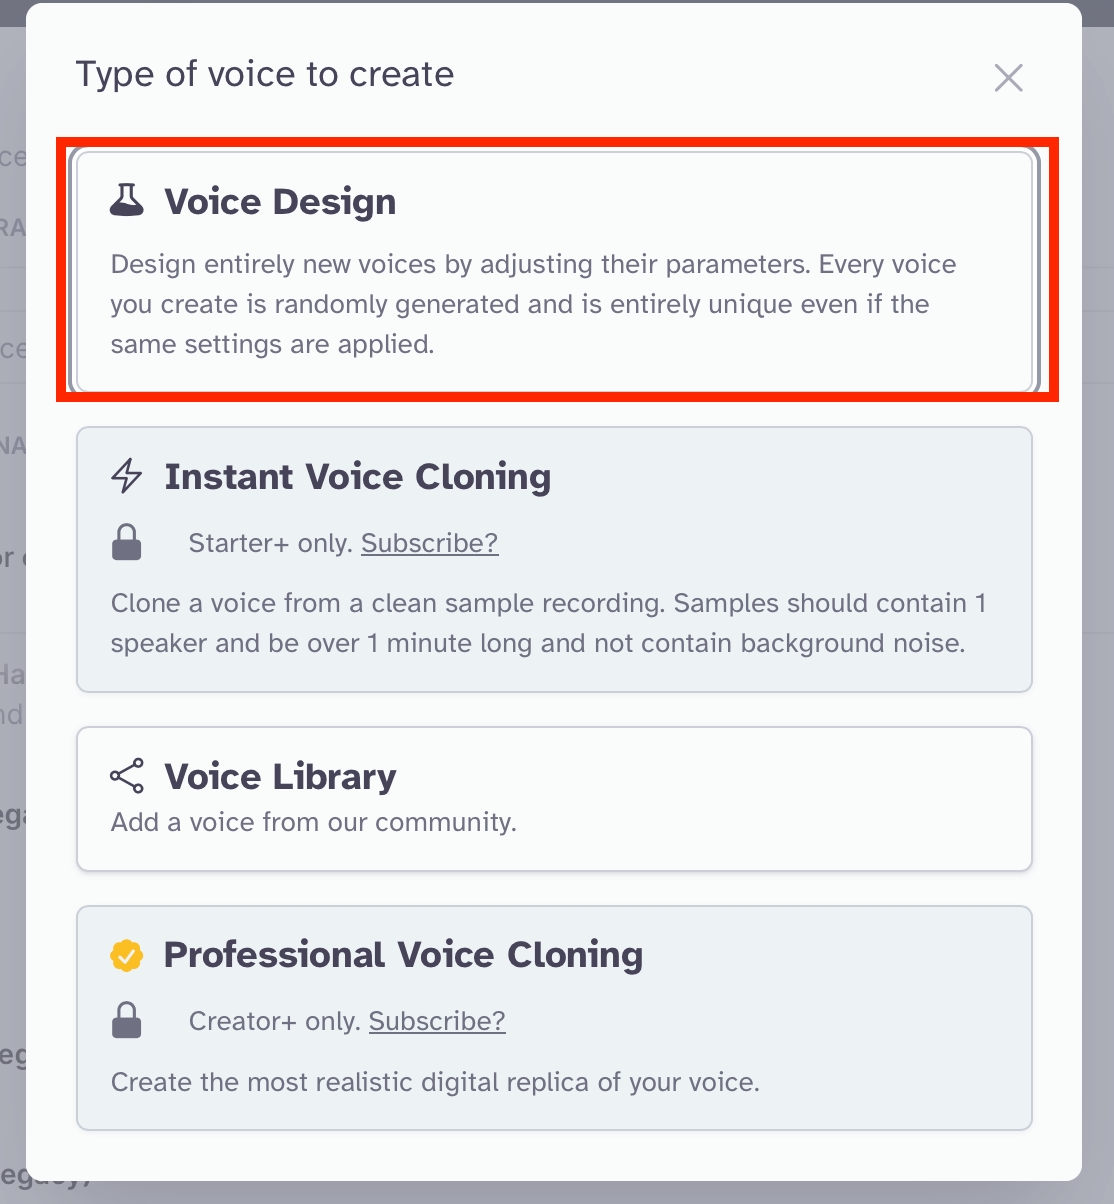Click the realistic digital replica description
Screen dimensions: 1114x1204
coord(435,1082)
